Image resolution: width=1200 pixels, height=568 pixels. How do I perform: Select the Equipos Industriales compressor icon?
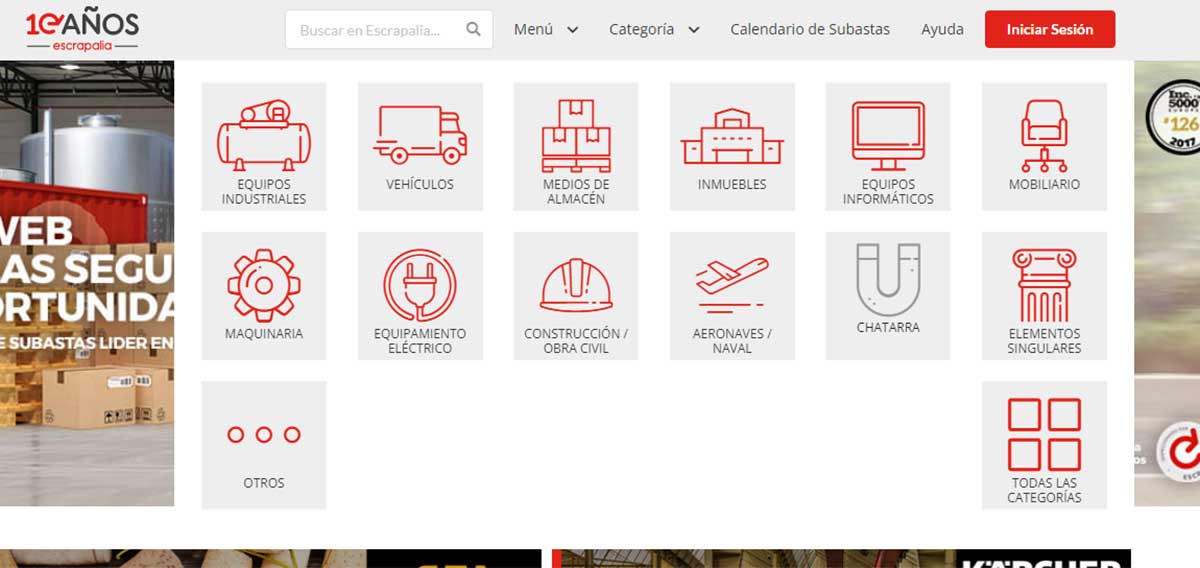pyautogui.click(x=264, y=135)
